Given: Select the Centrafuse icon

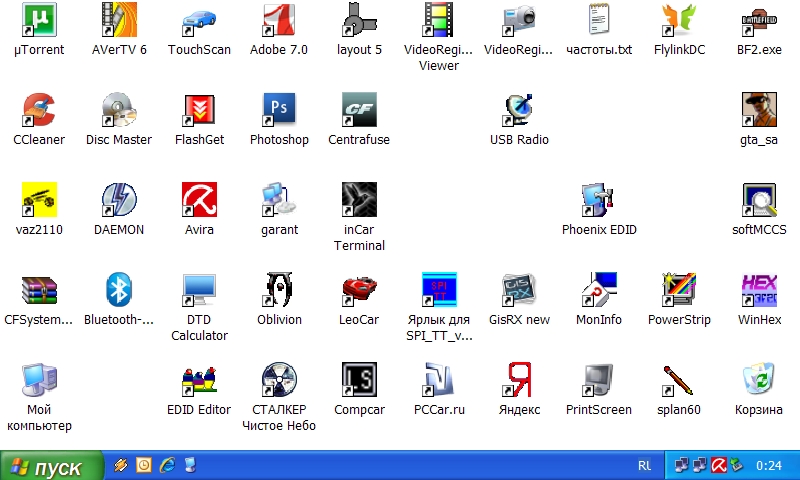Looking at the screenshot, I should coord(359,109).
